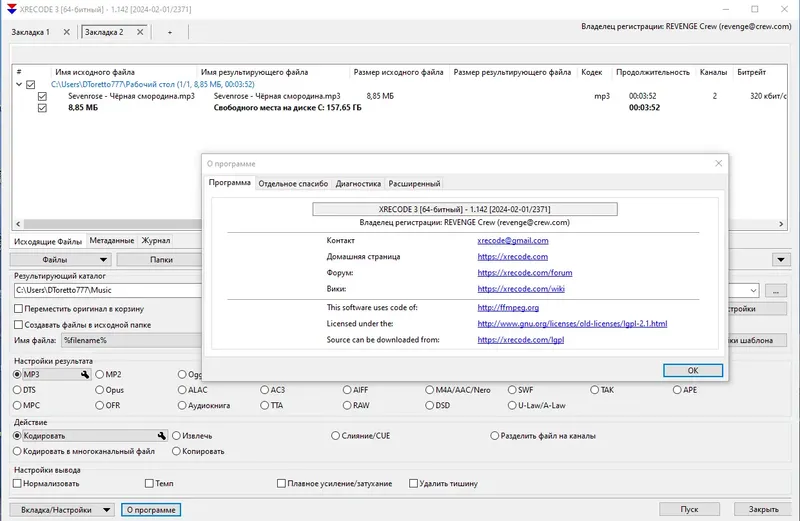The width and height of the screenshot is (800, 521).
Task: Select U-Law/A-Law output format
Action: click(512, 405)
